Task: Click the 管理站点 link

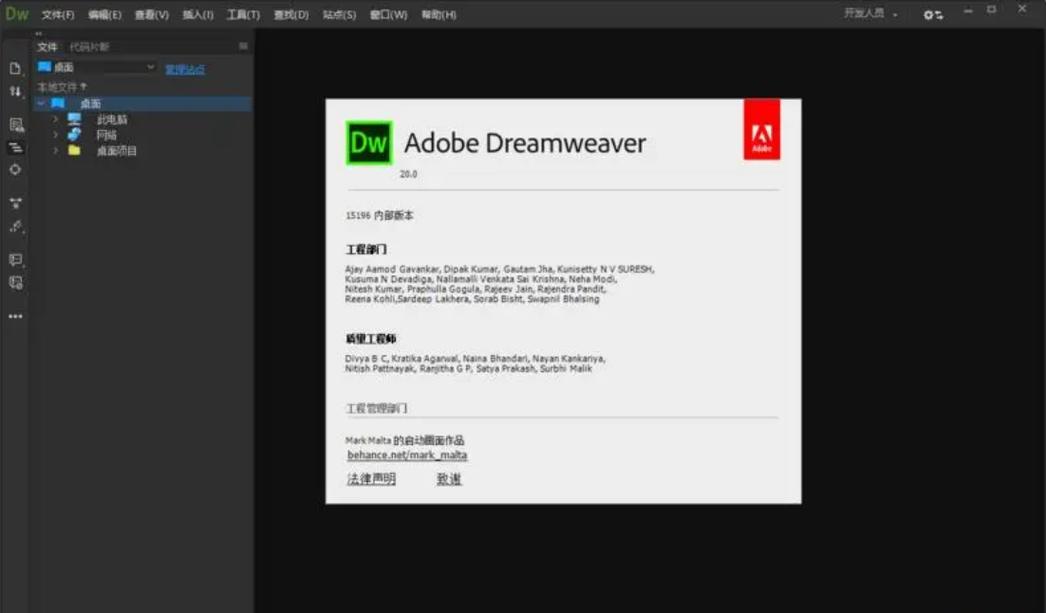Action: 184,69
